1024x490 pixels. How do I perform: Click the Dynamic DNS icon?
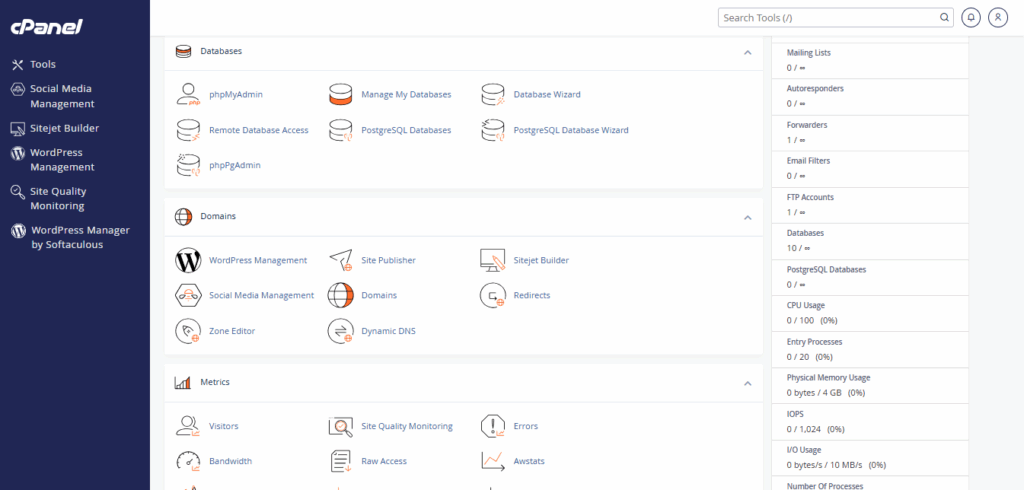point(341,331)
